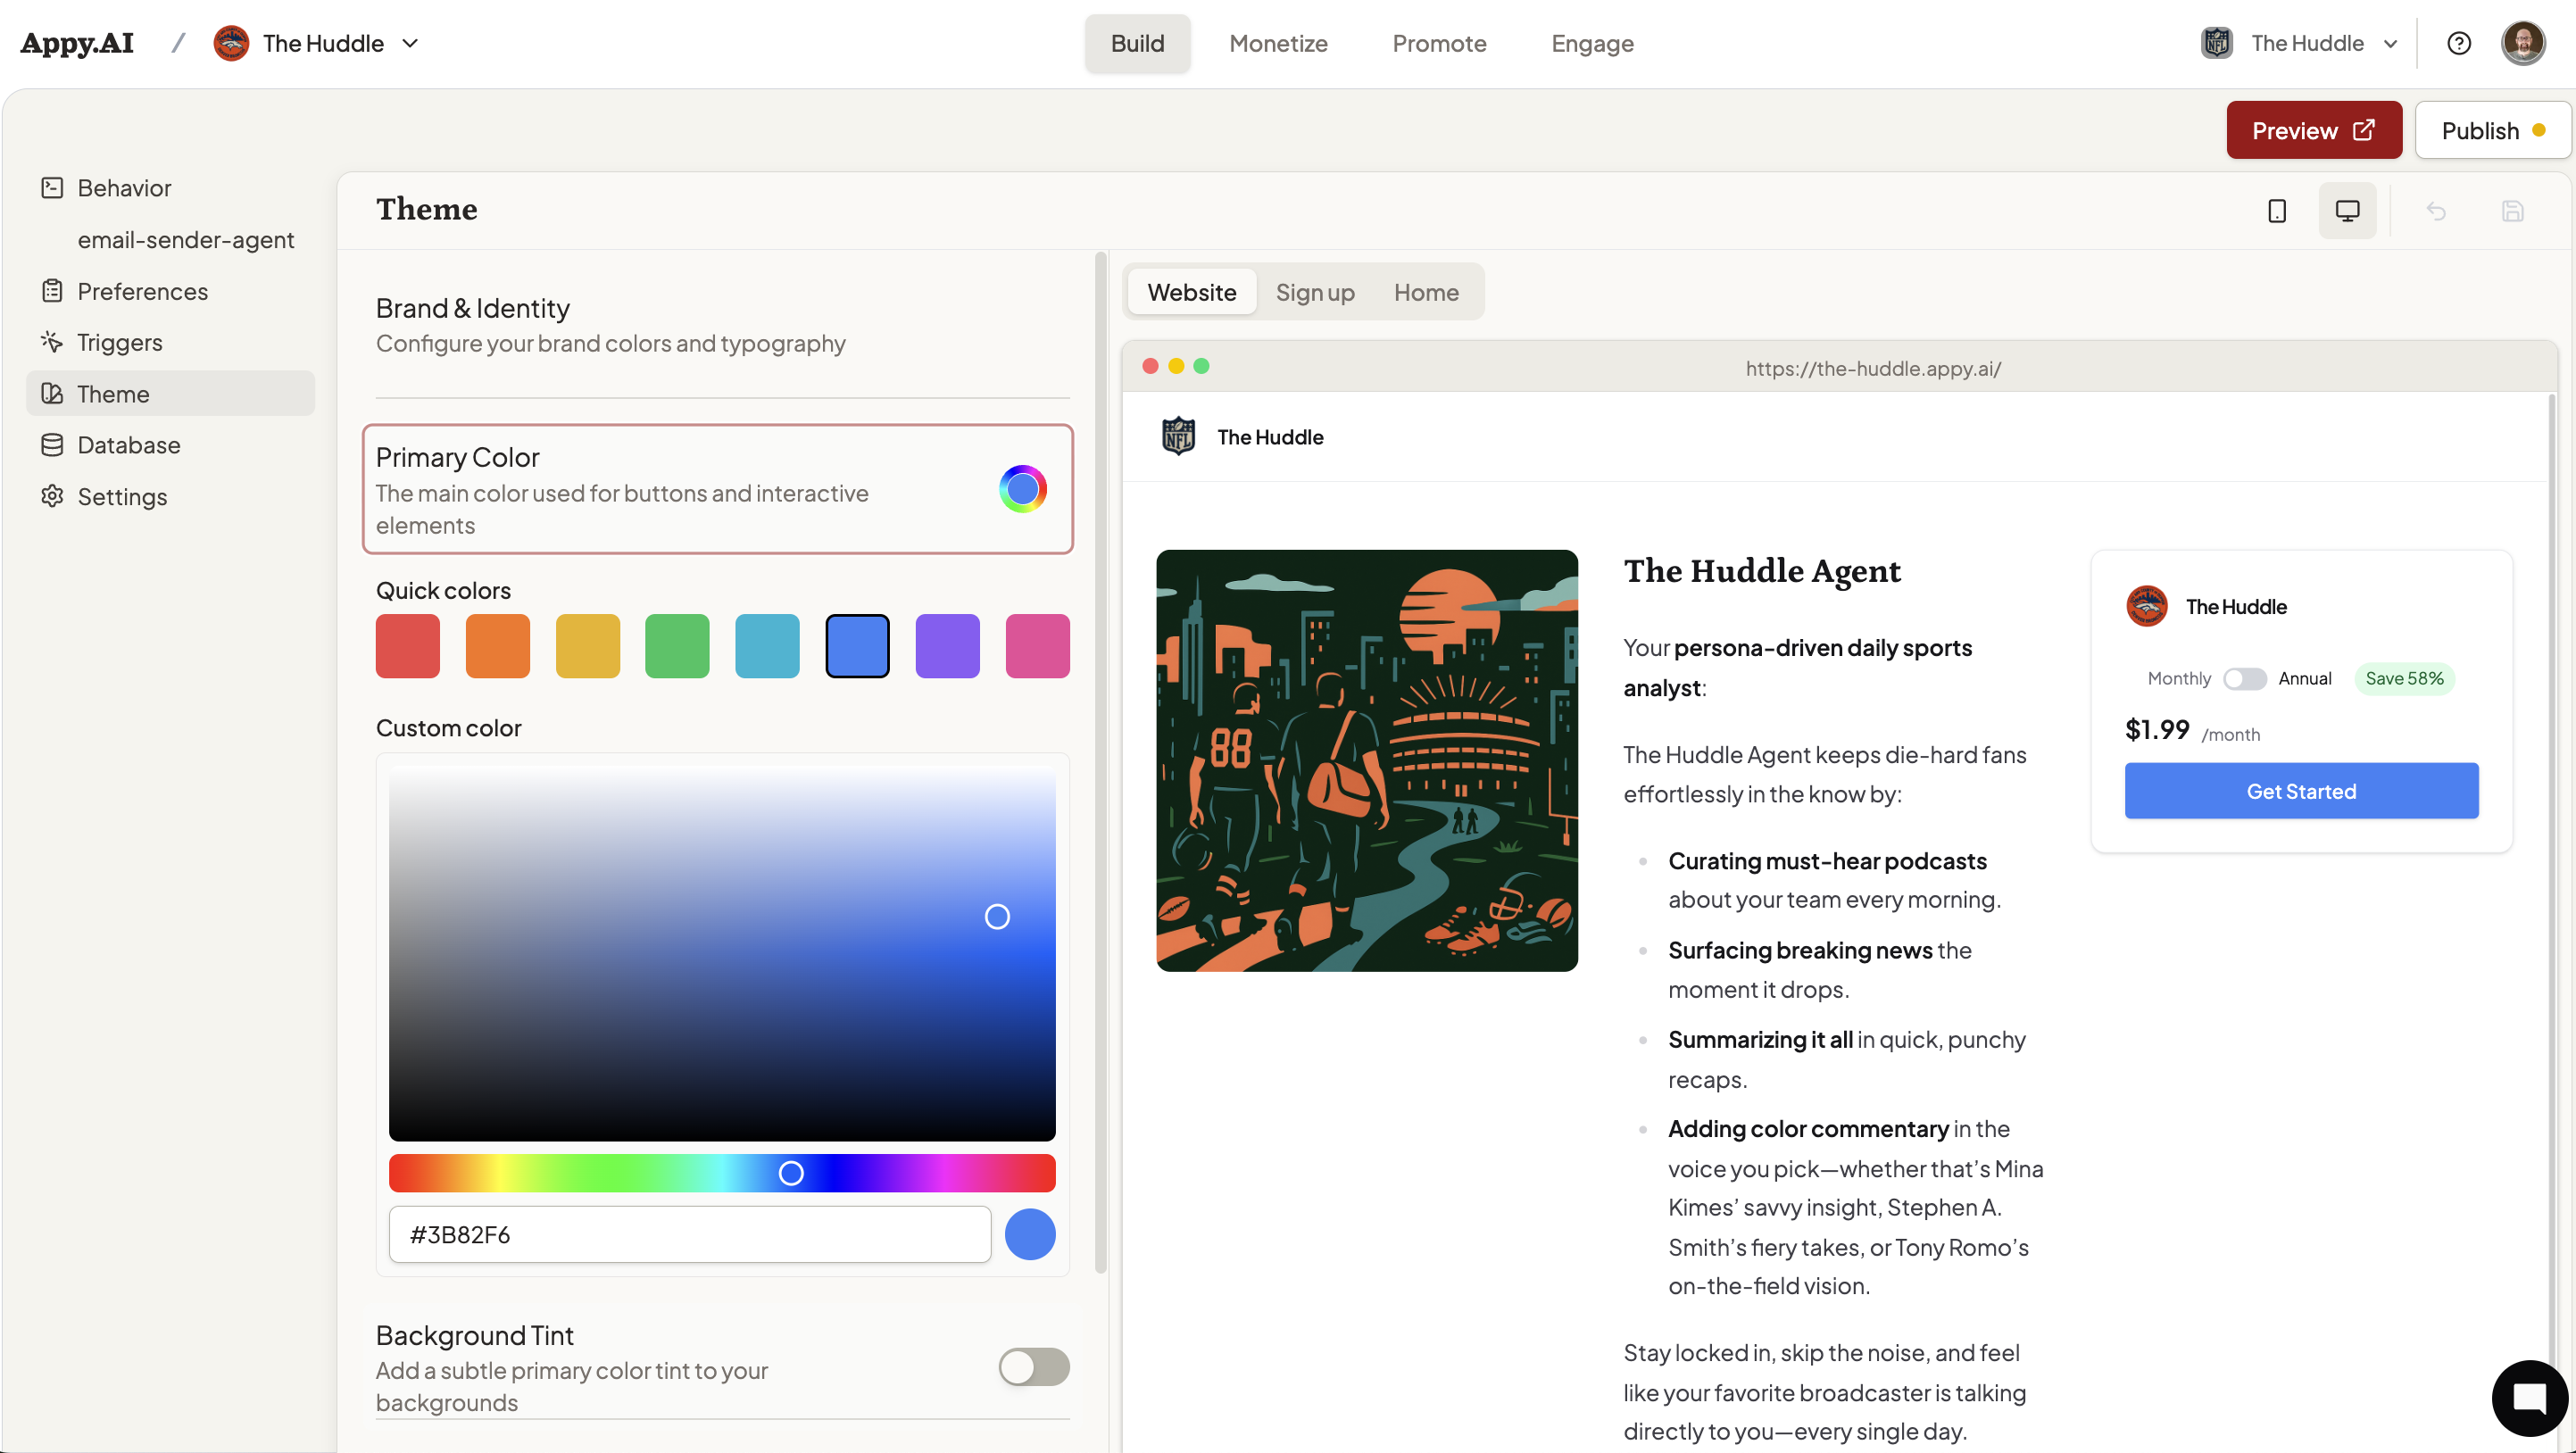The height and width of the screenshot is (1453, 2576).
Task: Open Database in the sidebar
Action: [x=129, y=445]
